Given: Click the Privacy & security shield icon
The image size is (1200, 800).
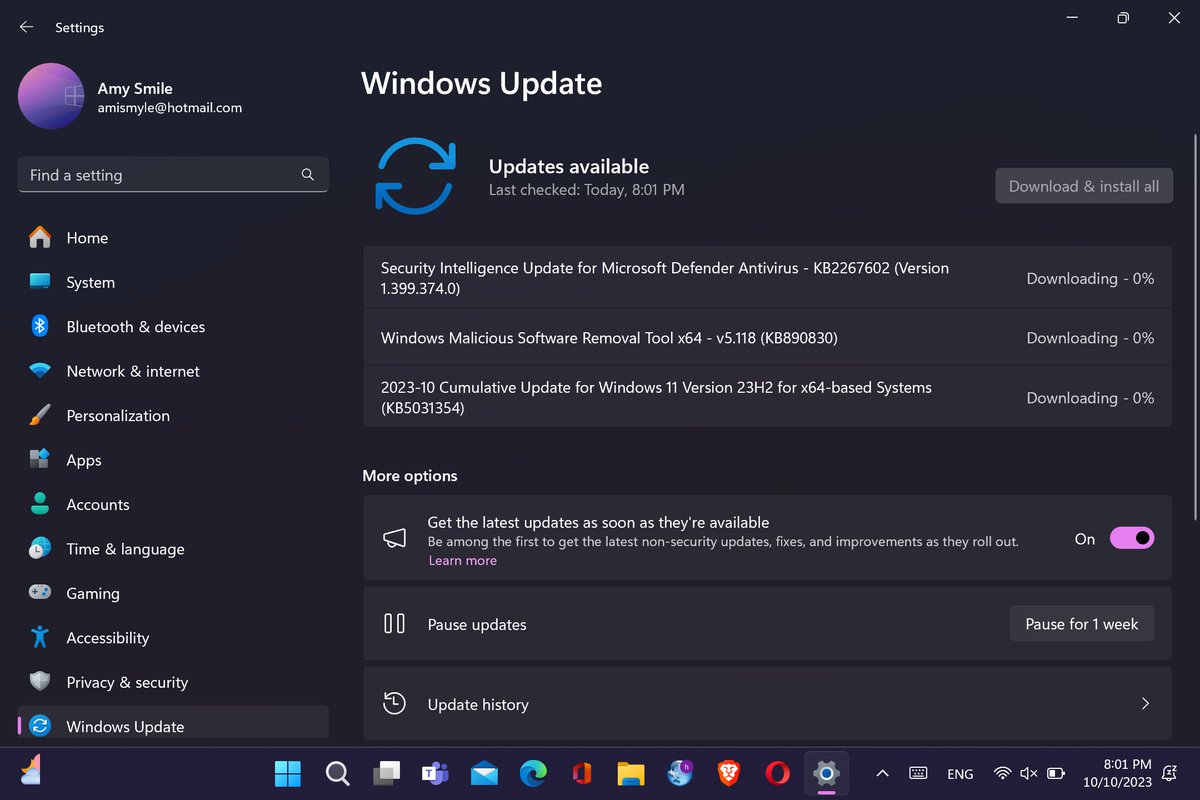Looking at the screenshot, I should click(40, 682).
